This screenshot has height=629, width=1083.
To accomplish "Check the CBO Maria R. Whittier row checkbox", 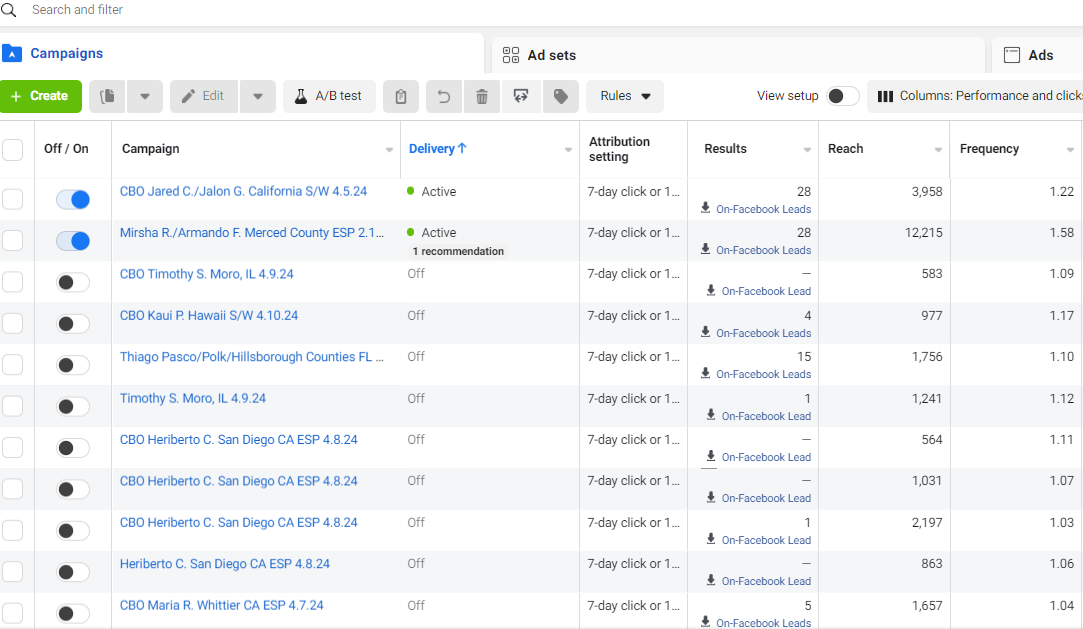I will [x=12, y=613].
